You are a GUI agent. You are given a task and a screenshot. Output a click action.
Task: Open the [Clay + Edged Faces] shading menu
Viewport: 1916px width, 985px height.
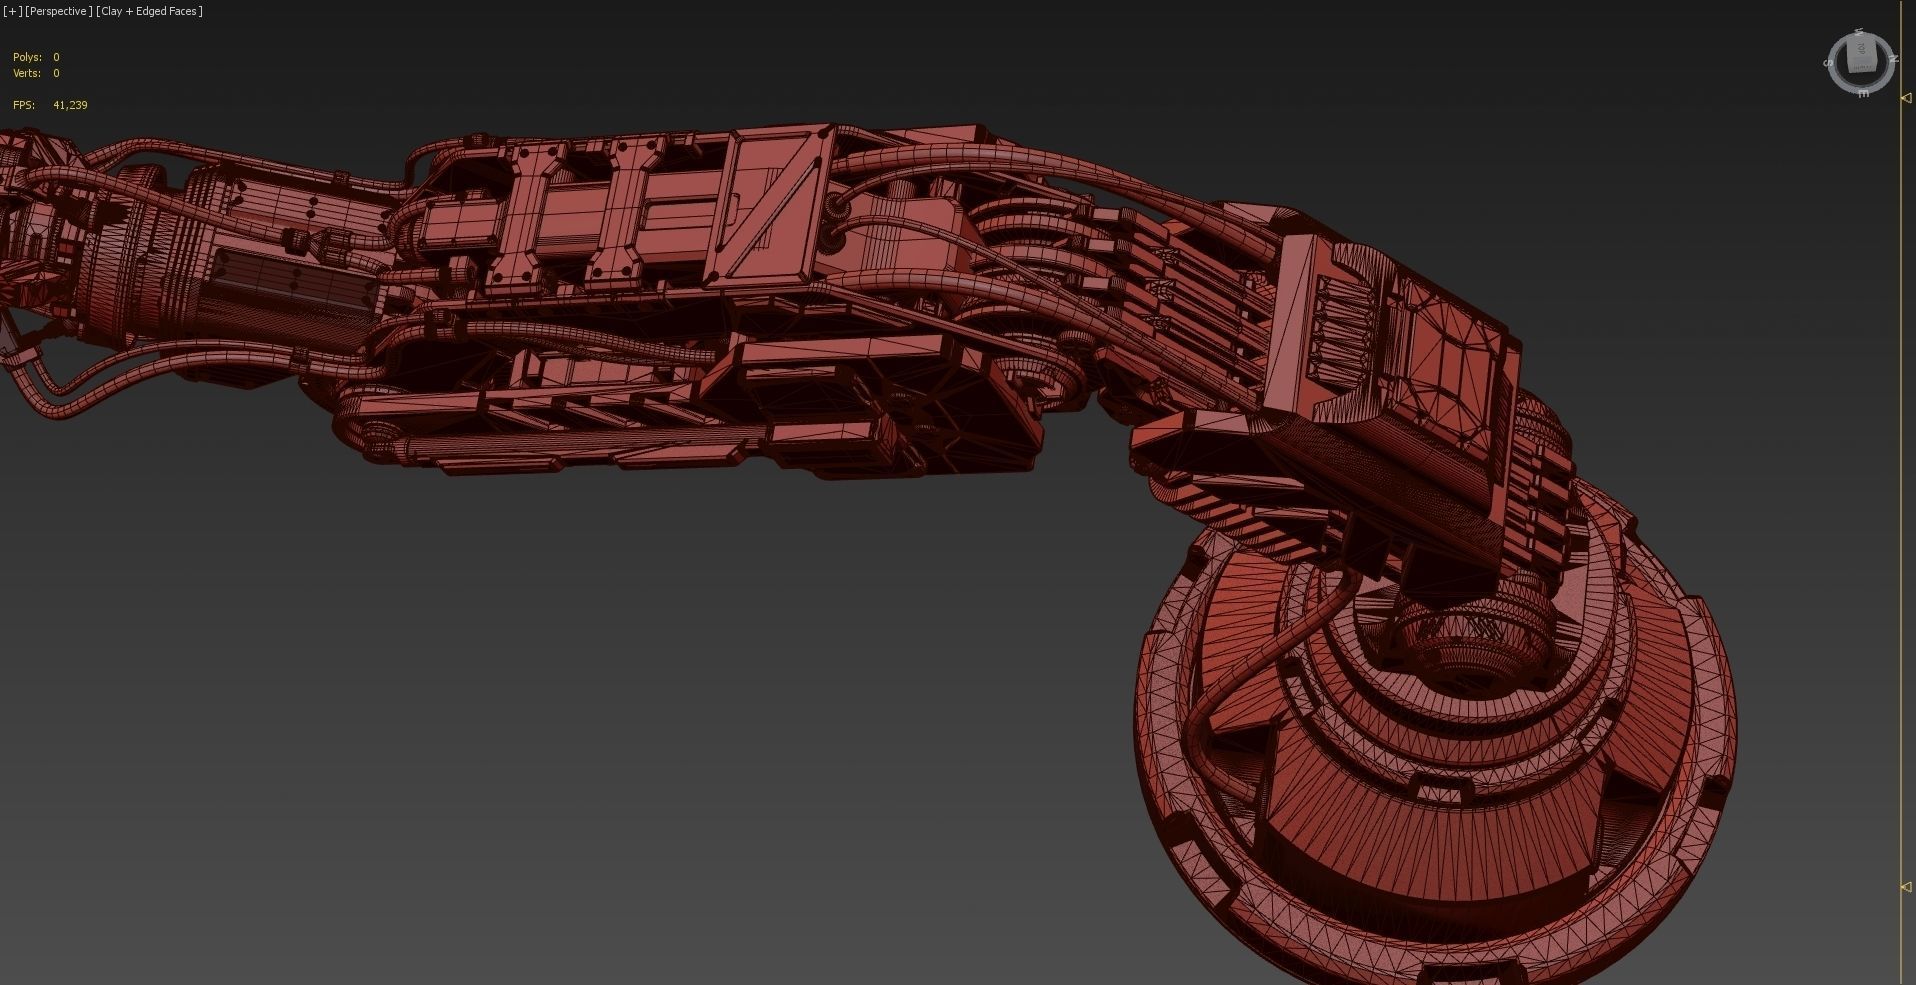pyautogui.click(x=150, y=11)
